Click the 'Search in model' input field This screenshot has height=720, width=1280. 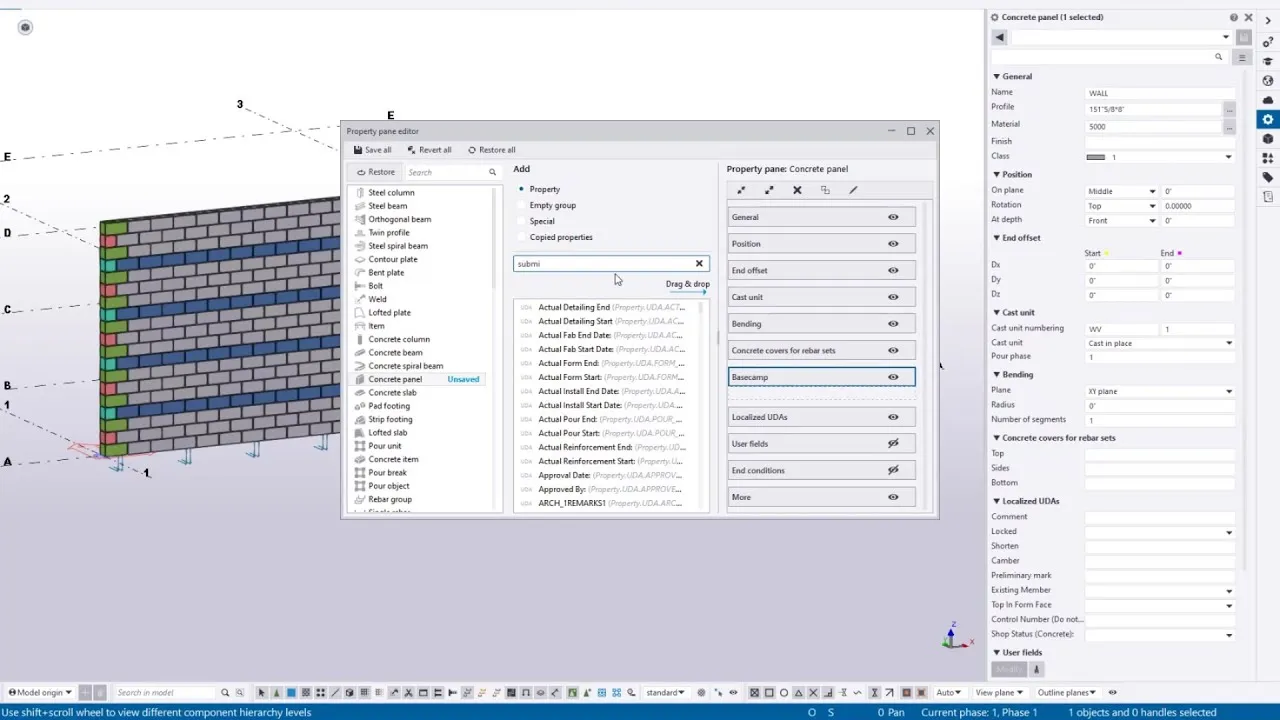coord(165,692)
